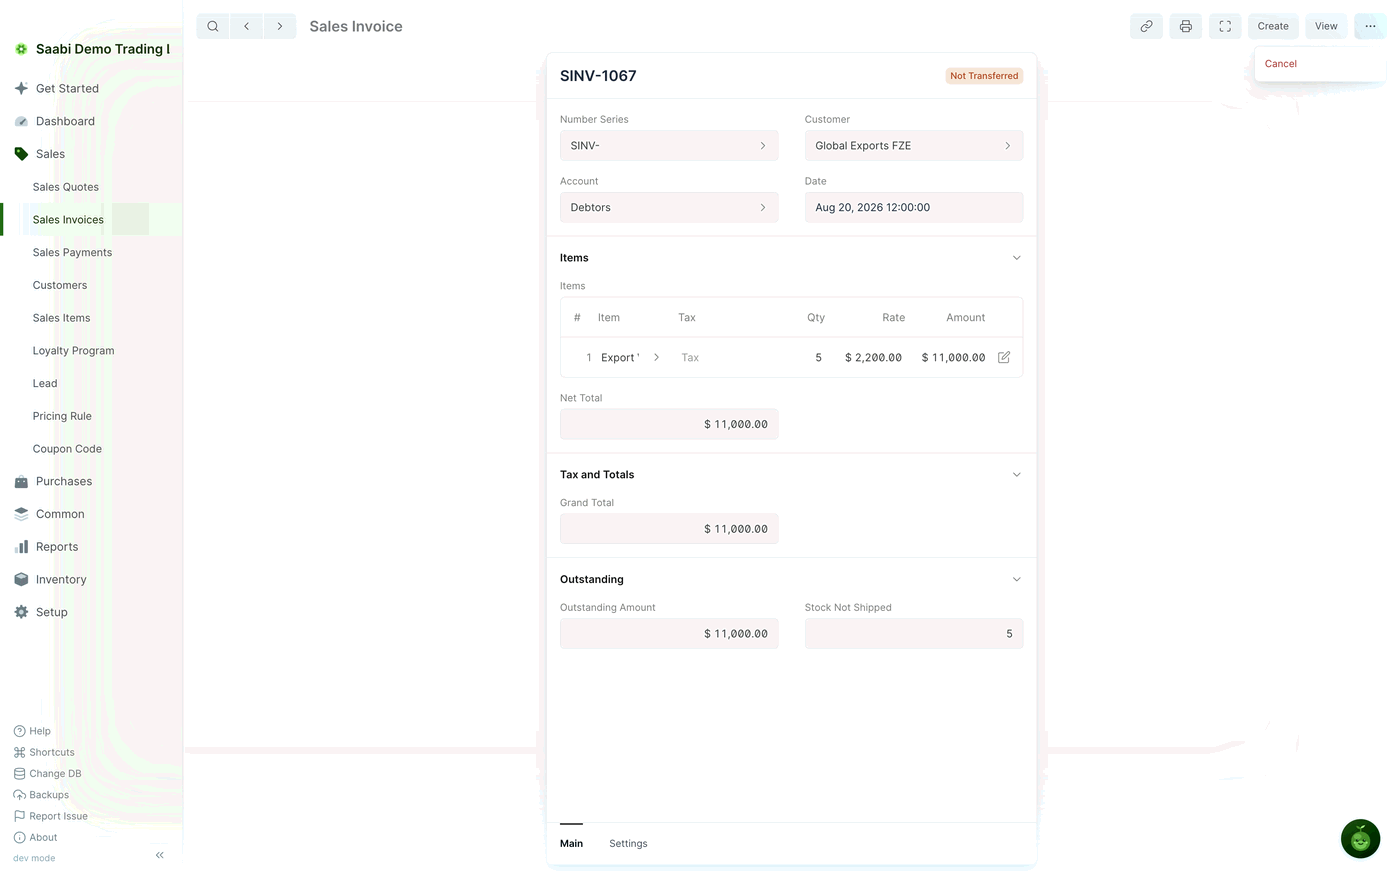The image size is (1400, 878).
Task: Open the Change DB link
Action: (x=48, y=774)
